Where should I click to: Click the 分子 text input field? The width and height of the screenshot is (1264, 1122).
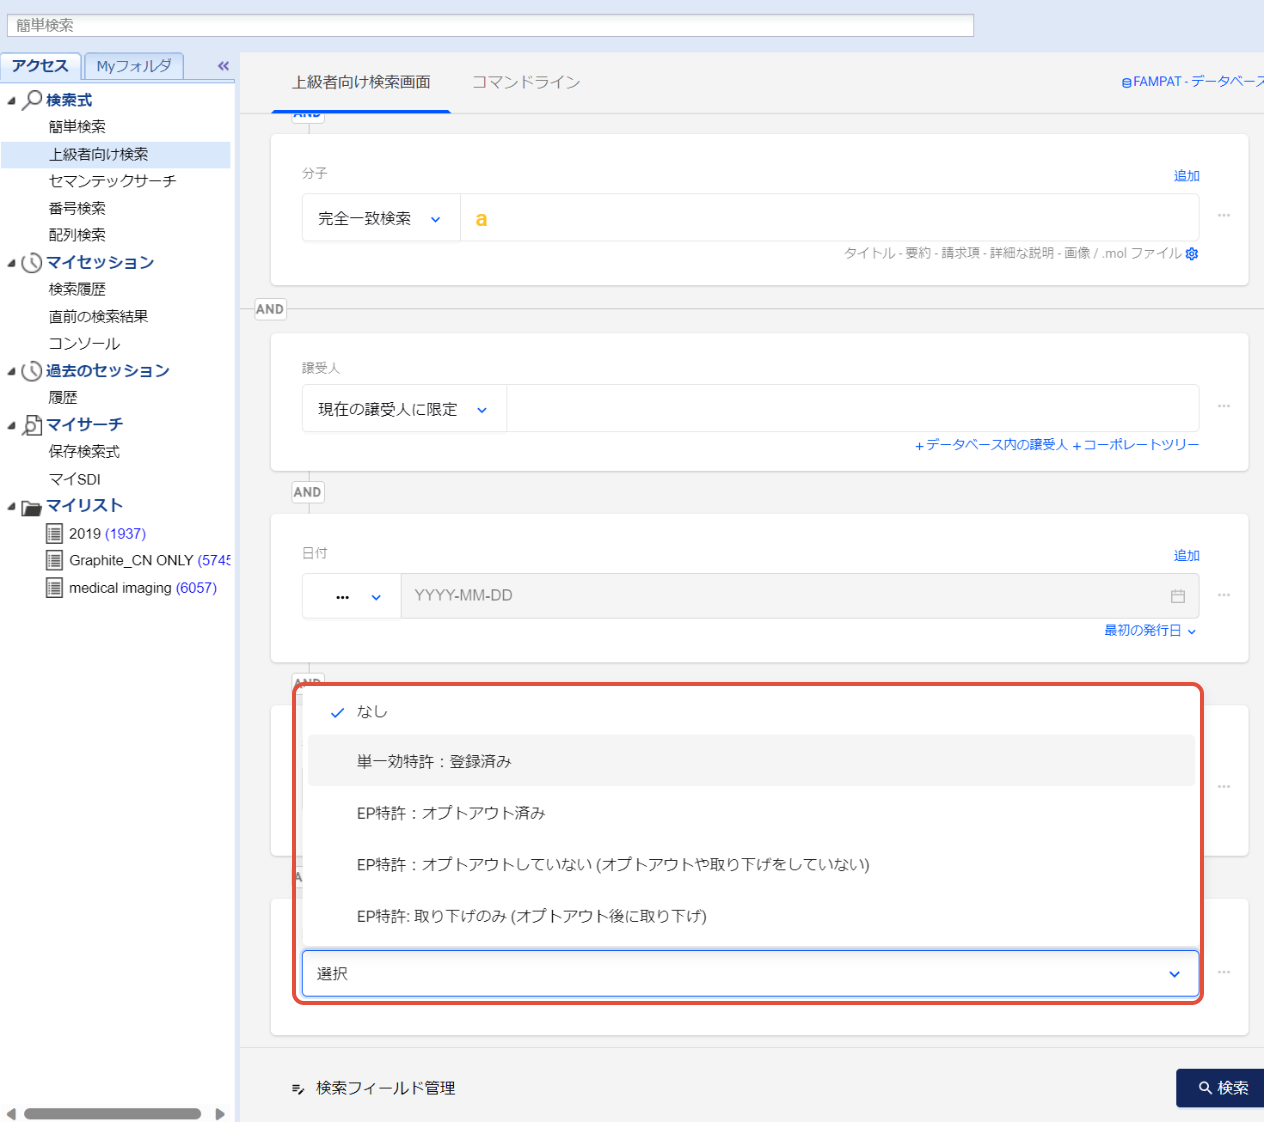coord(829,218)
